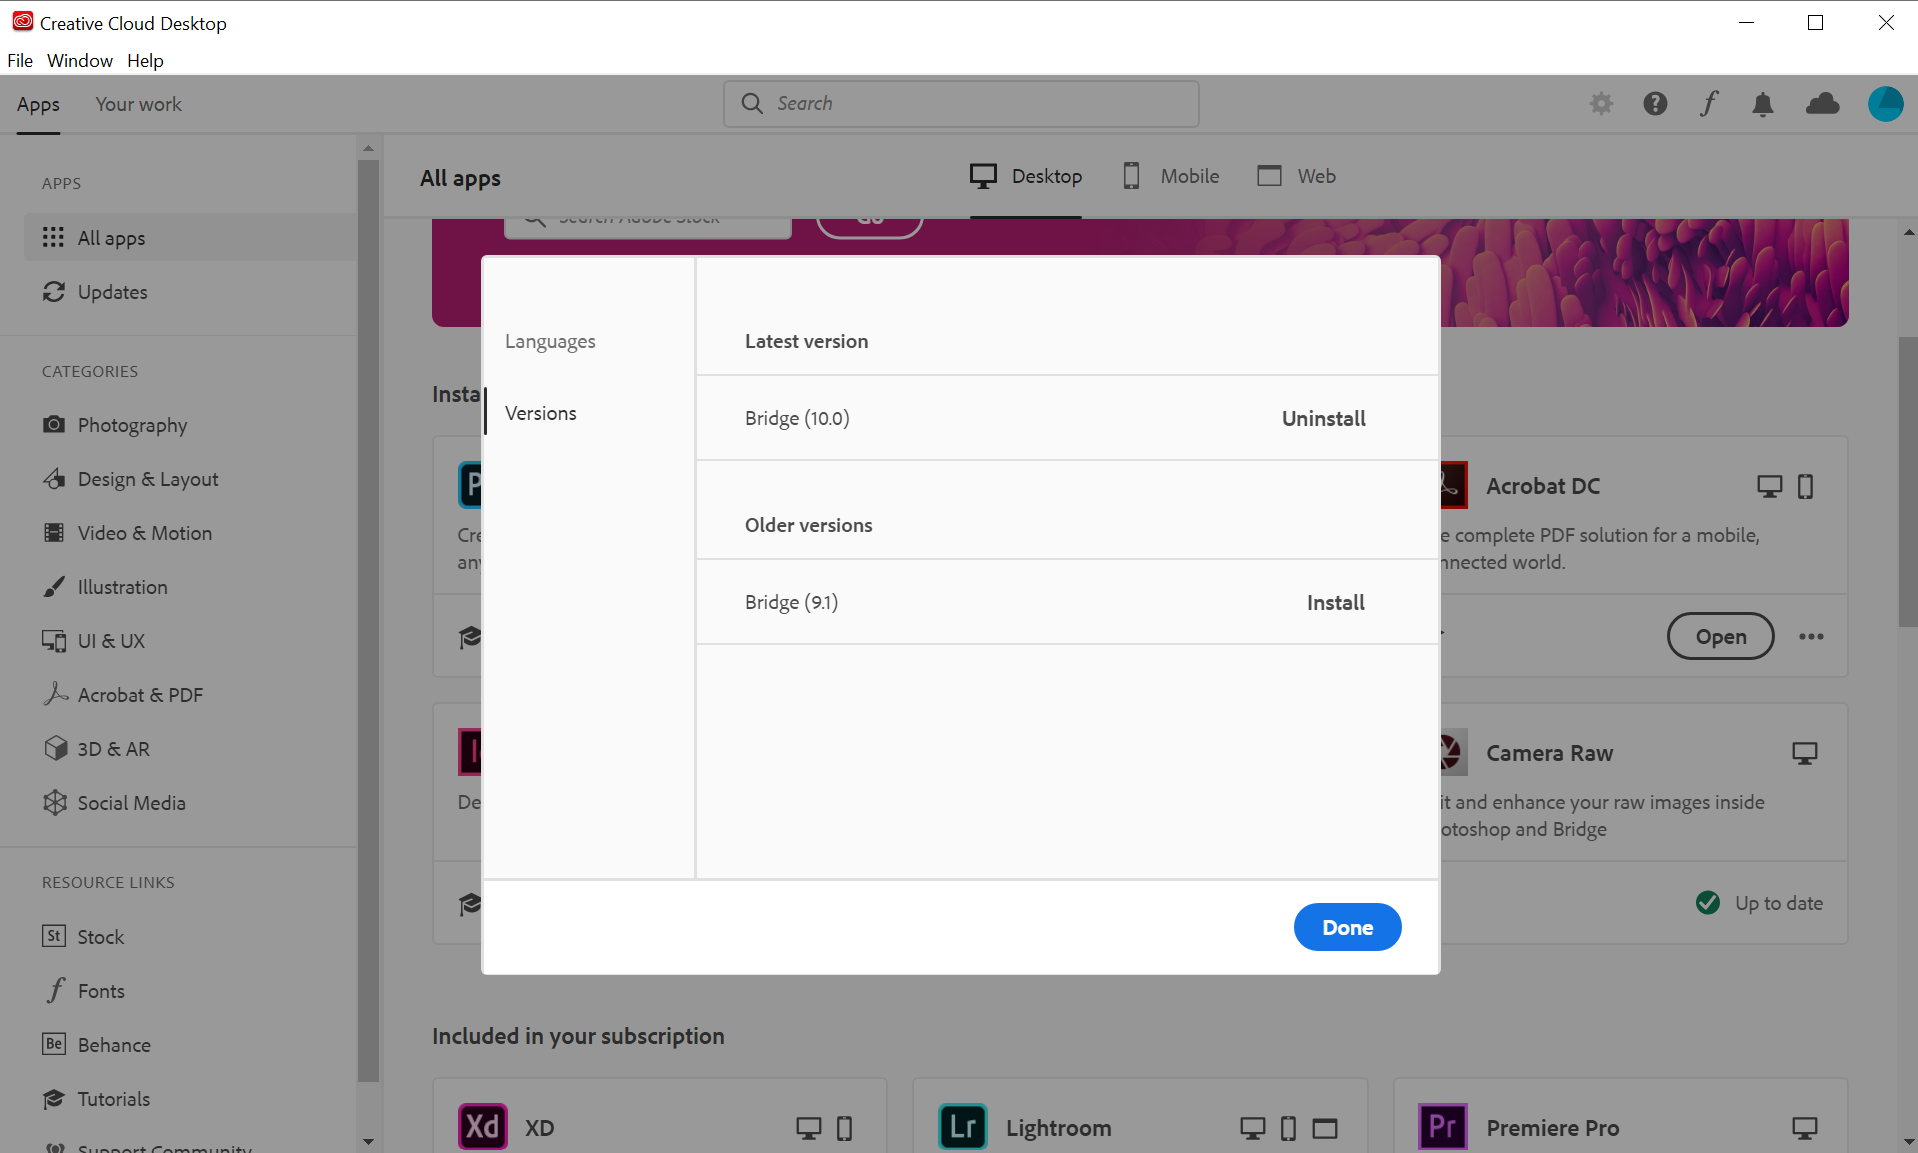Click your profile avatar
Screen dimensions: 1918x1153
(1885, 103)
